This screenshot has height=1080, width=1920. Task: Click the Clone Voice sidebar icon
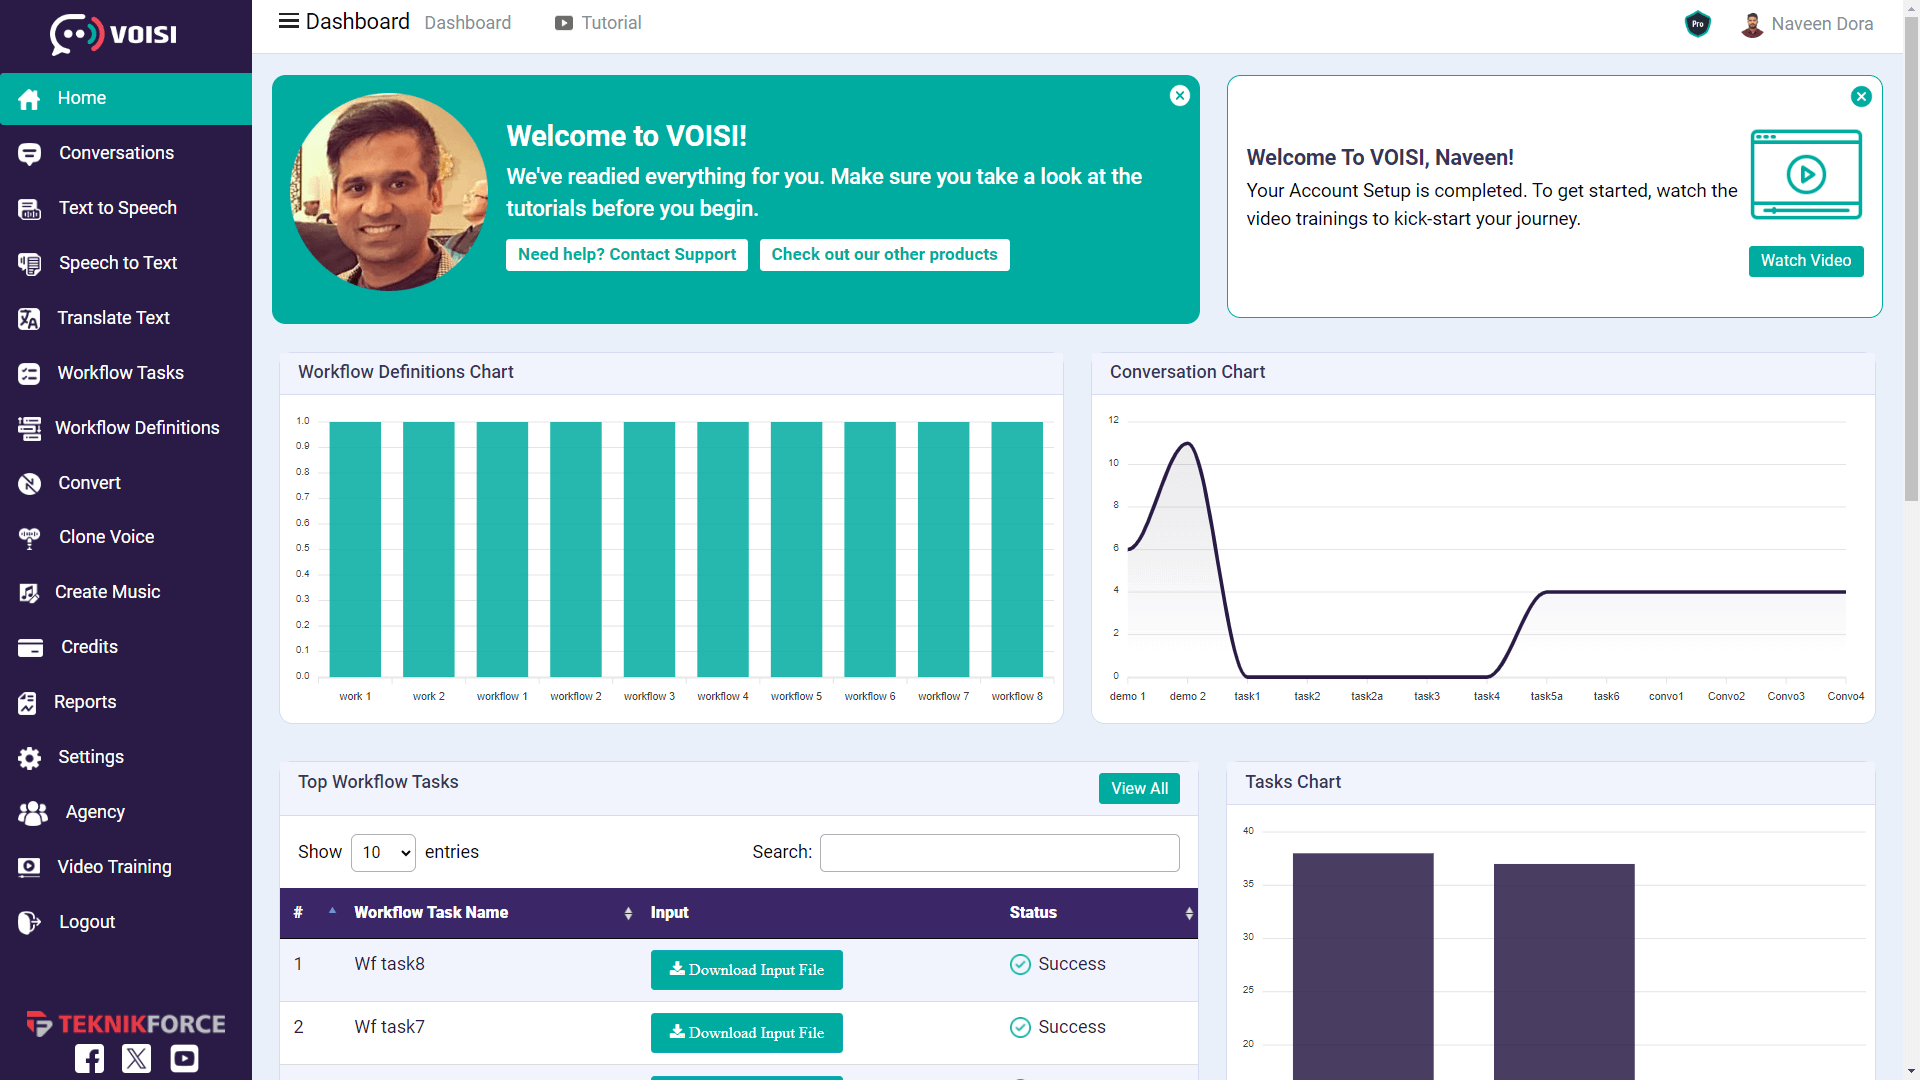(30, 538)
